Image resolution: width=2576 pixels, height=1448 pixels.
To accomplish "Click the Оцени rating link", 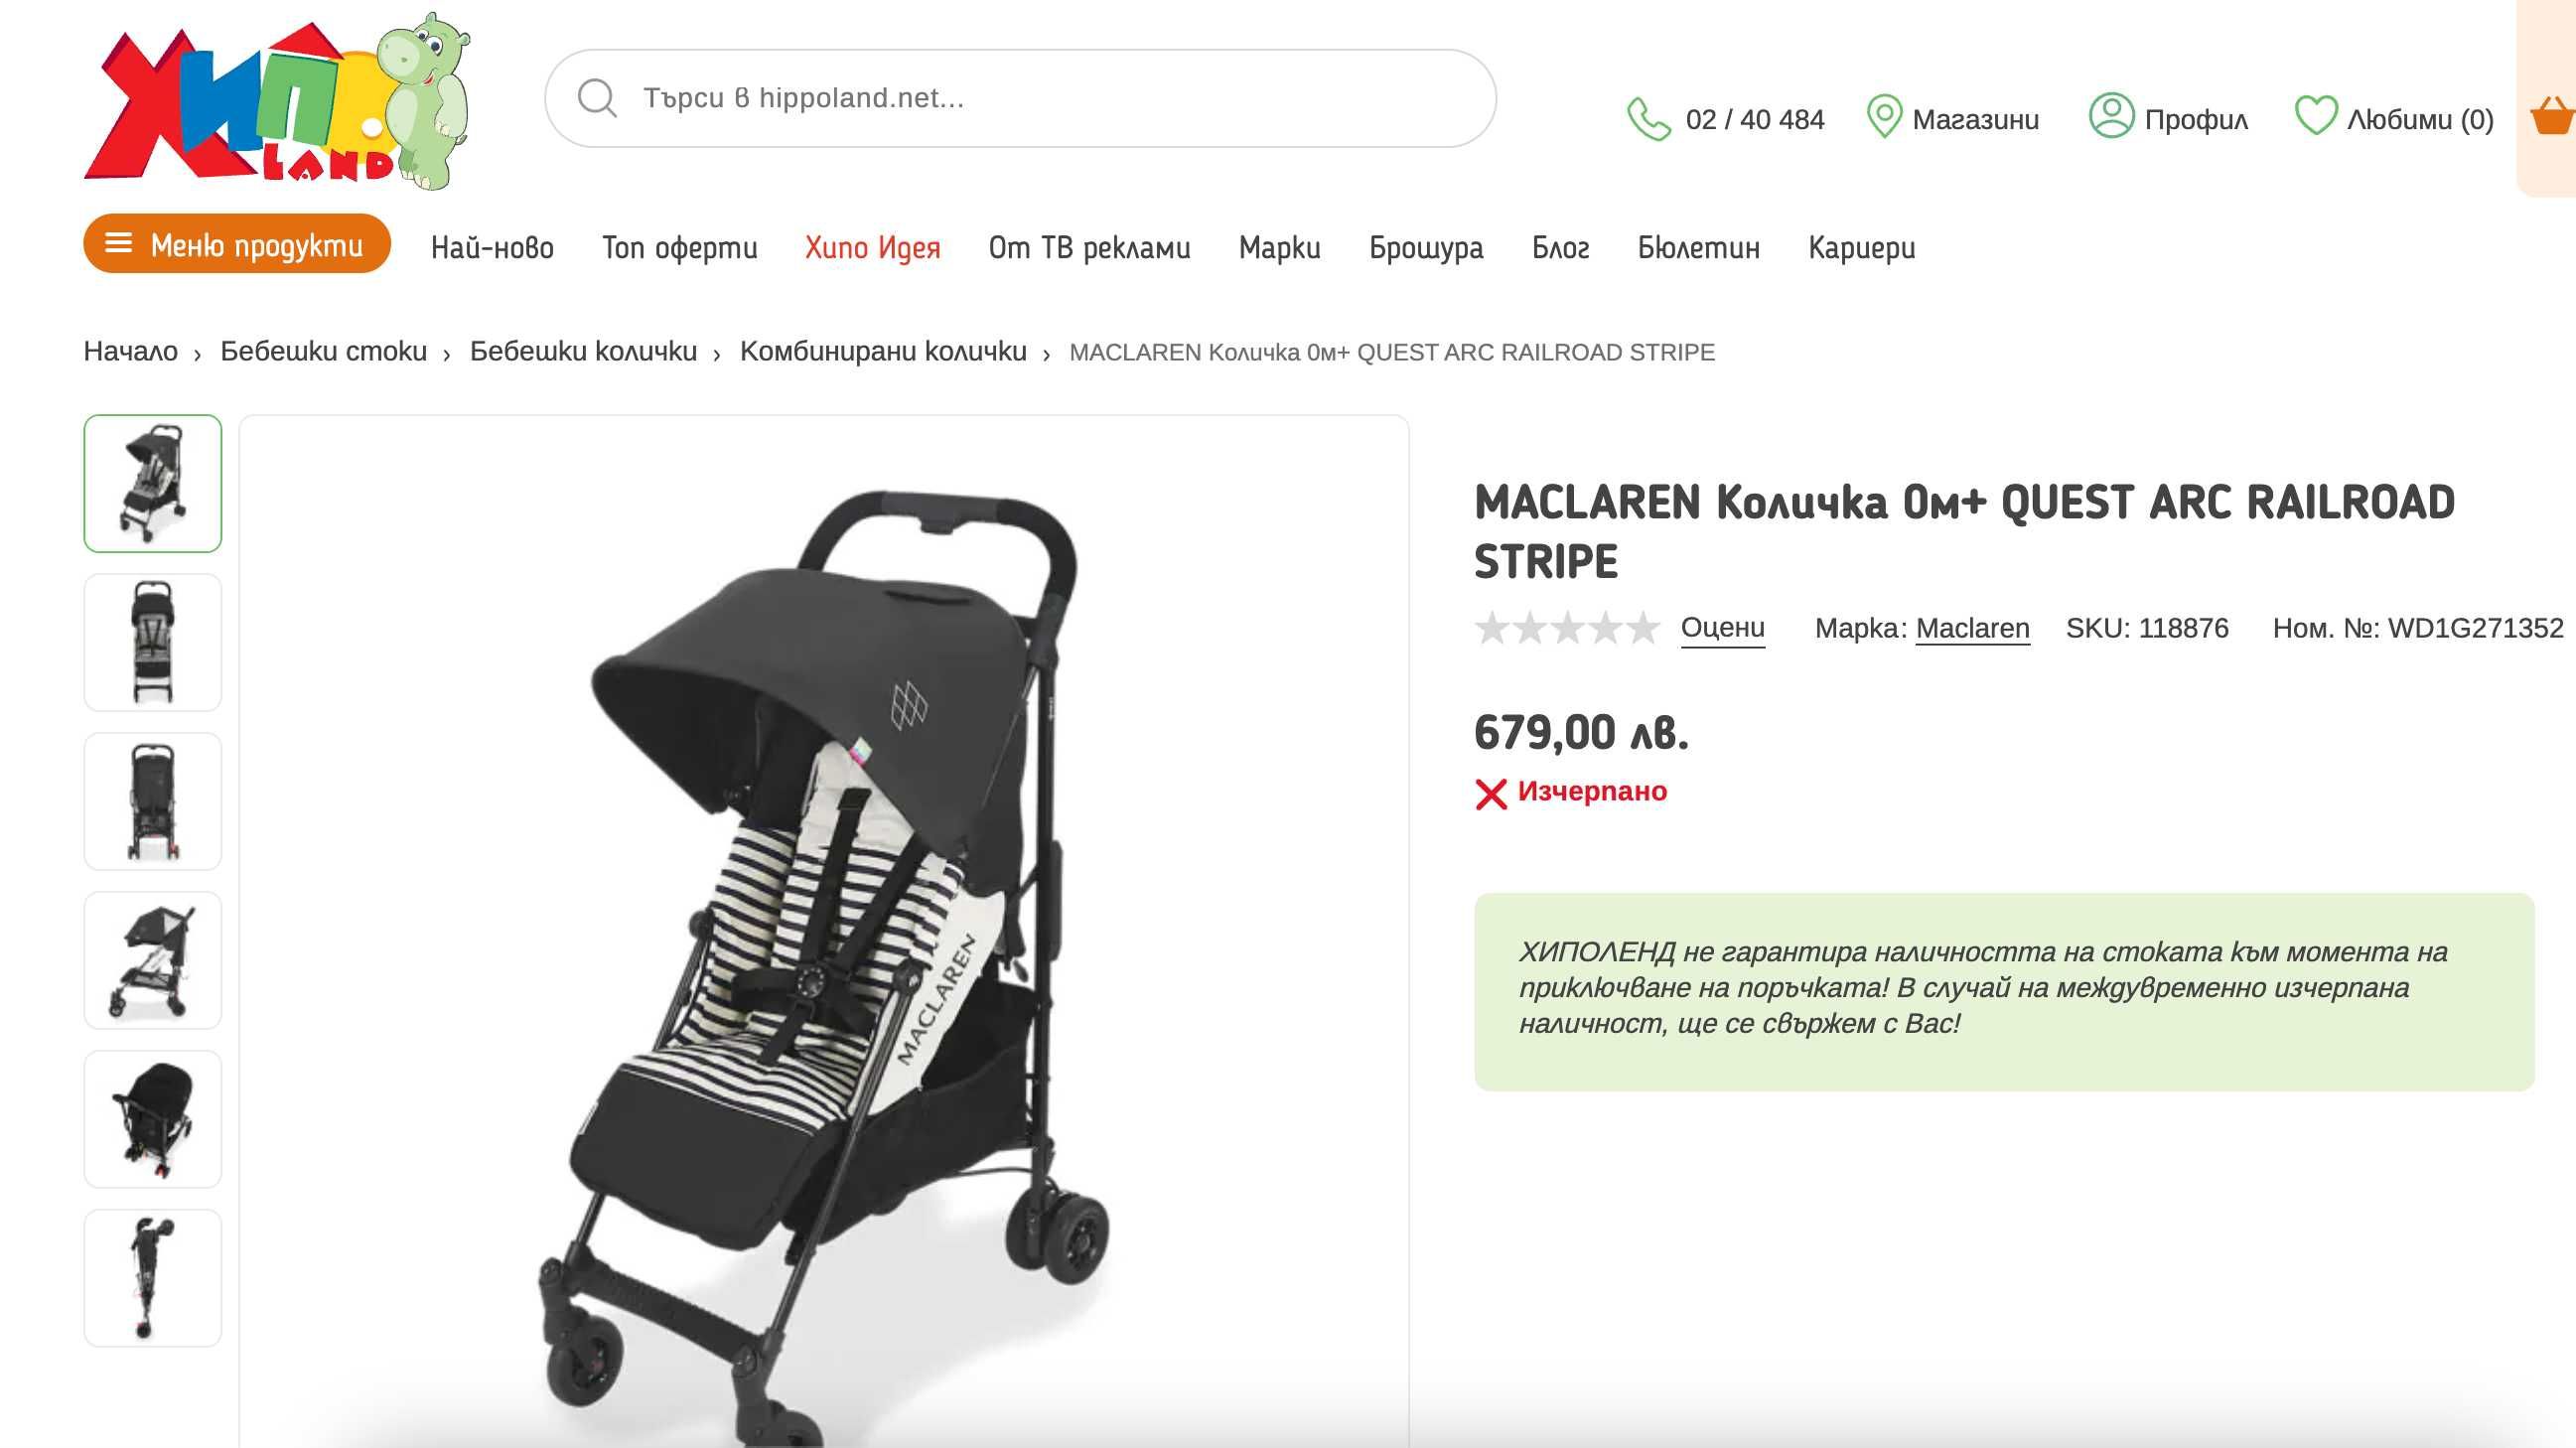I will pos(1722,628).
